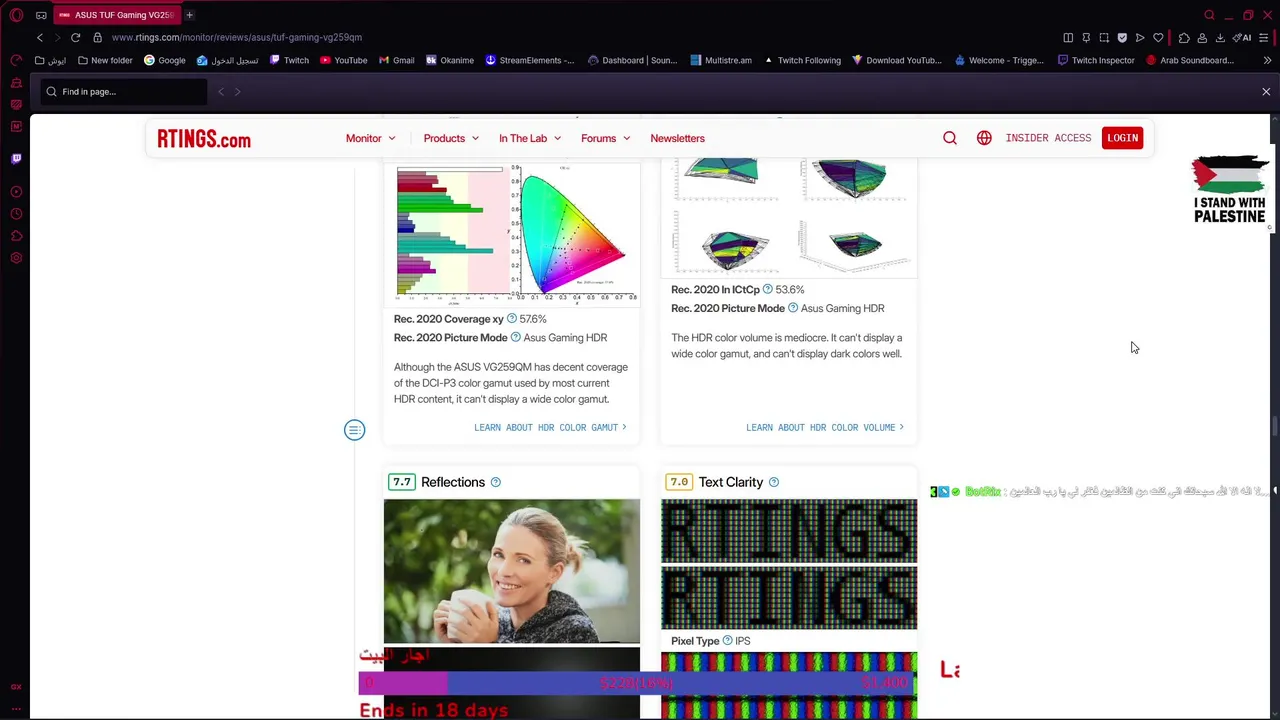Expand the Products dropdown menu
Screen dimensions: 1280x720
coord(451,138)
